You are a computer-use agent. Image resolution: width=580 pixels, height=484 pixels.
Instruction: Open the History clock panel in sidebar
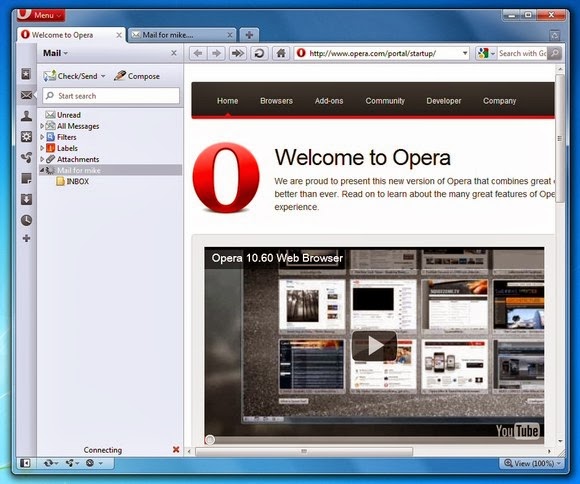[26, 221]
